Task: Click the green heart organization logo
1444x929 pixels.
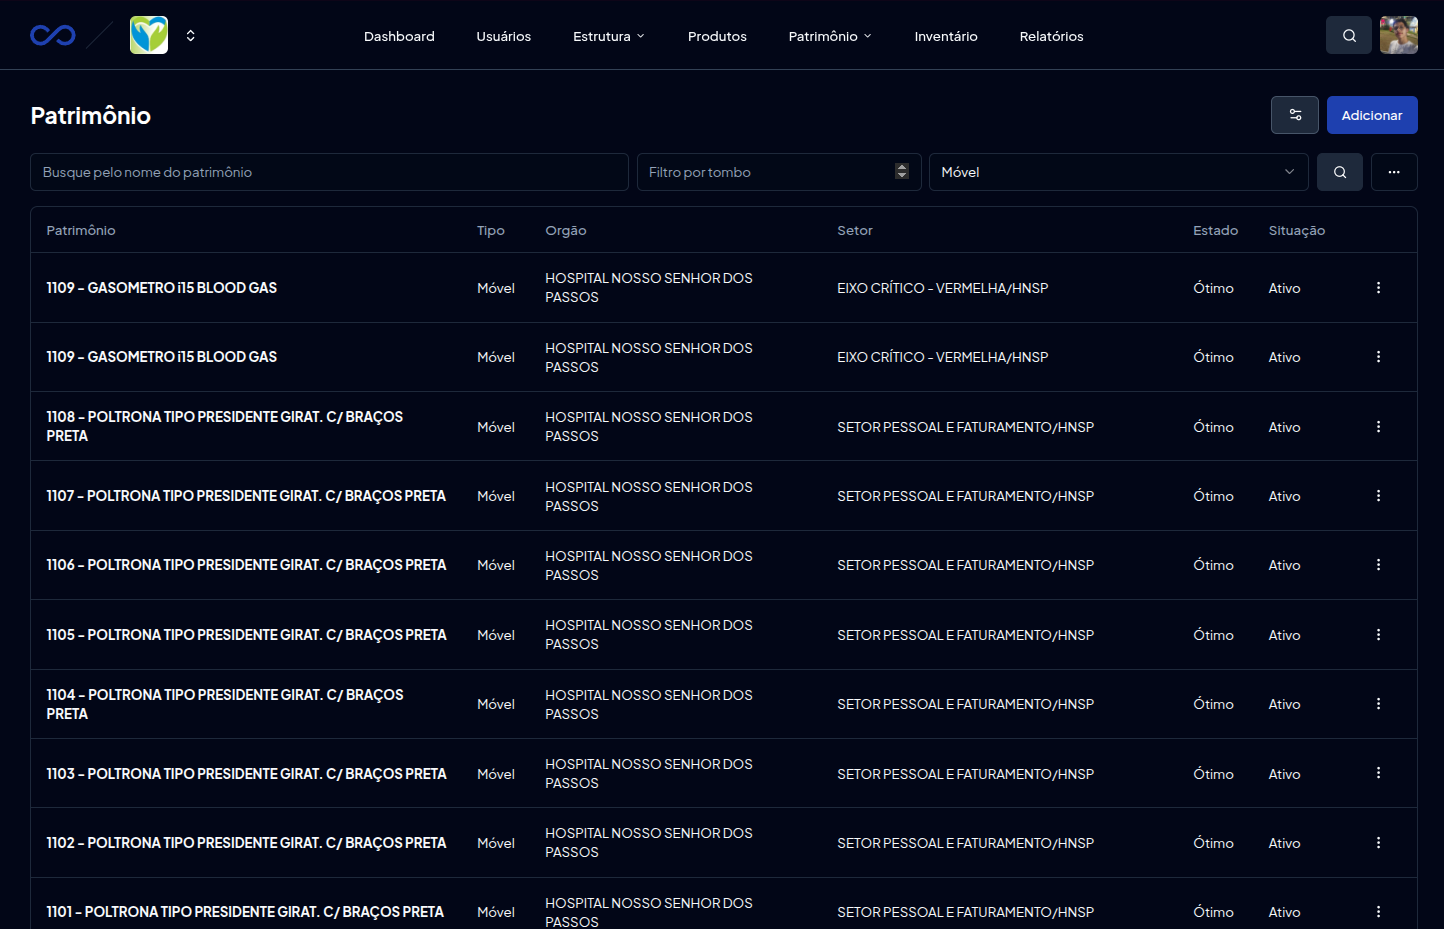Action: 149,35
